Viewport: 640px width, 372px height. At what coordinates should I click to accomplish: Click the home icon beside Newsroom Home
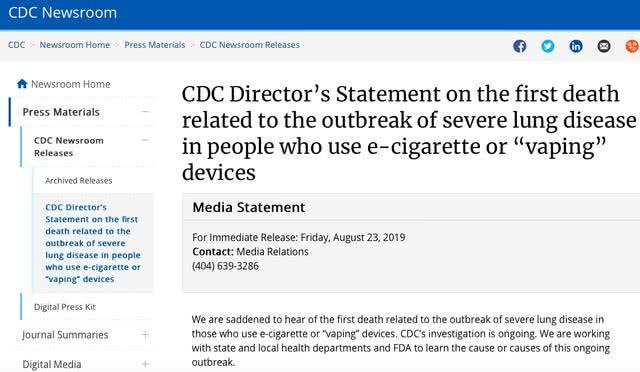pyautogui.click(x=22, y=84)
